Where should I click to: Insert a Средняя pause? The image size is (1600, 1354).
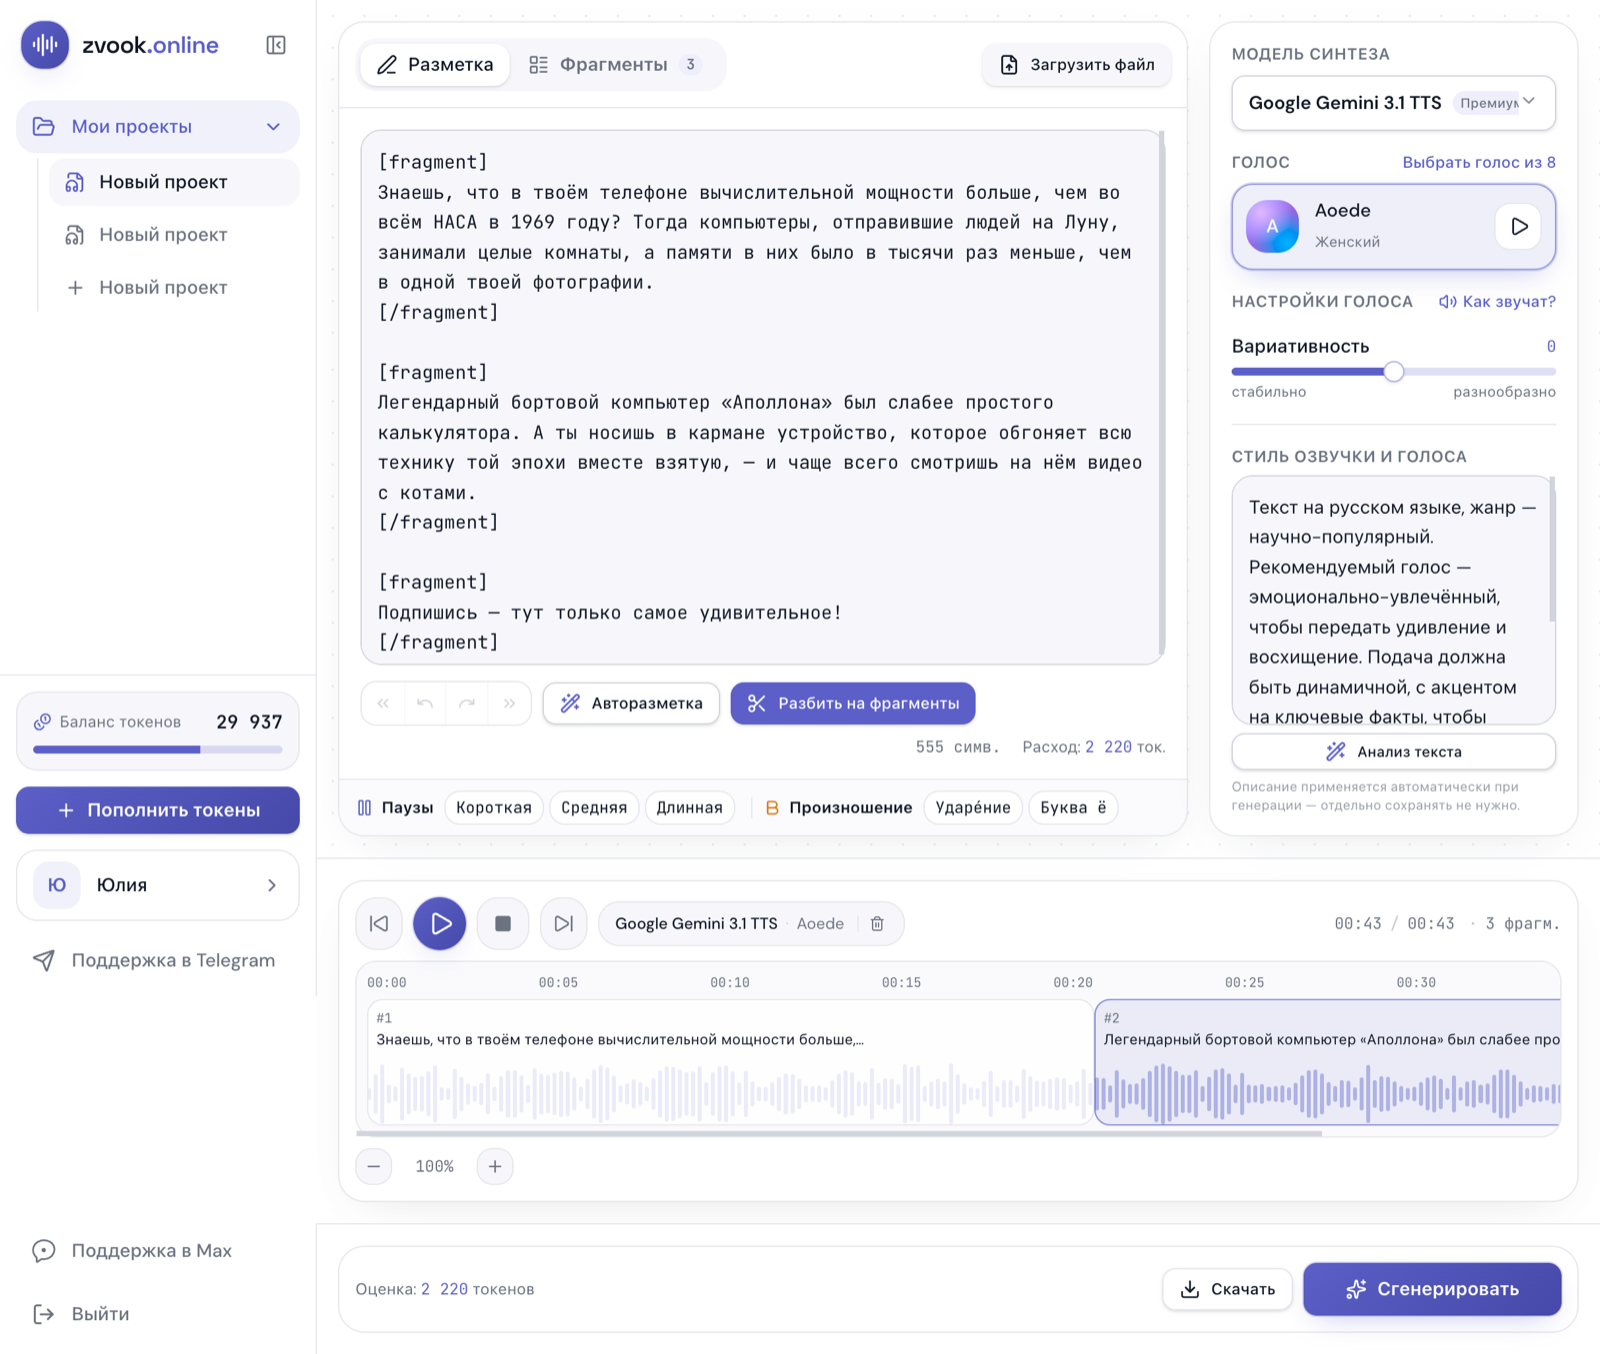click(594, 808)
